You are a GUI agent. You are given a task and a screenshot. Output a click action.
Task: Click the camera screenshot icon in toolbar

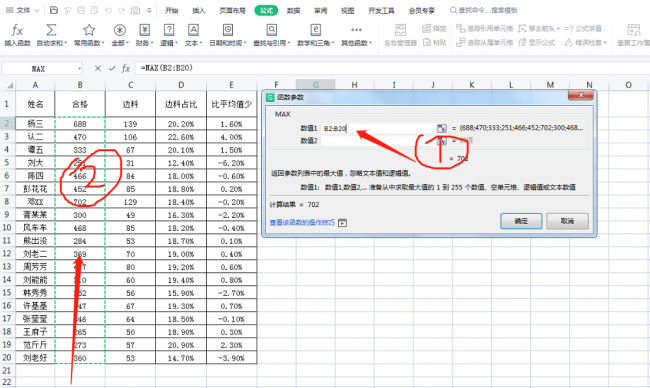(x=135, y=10)
